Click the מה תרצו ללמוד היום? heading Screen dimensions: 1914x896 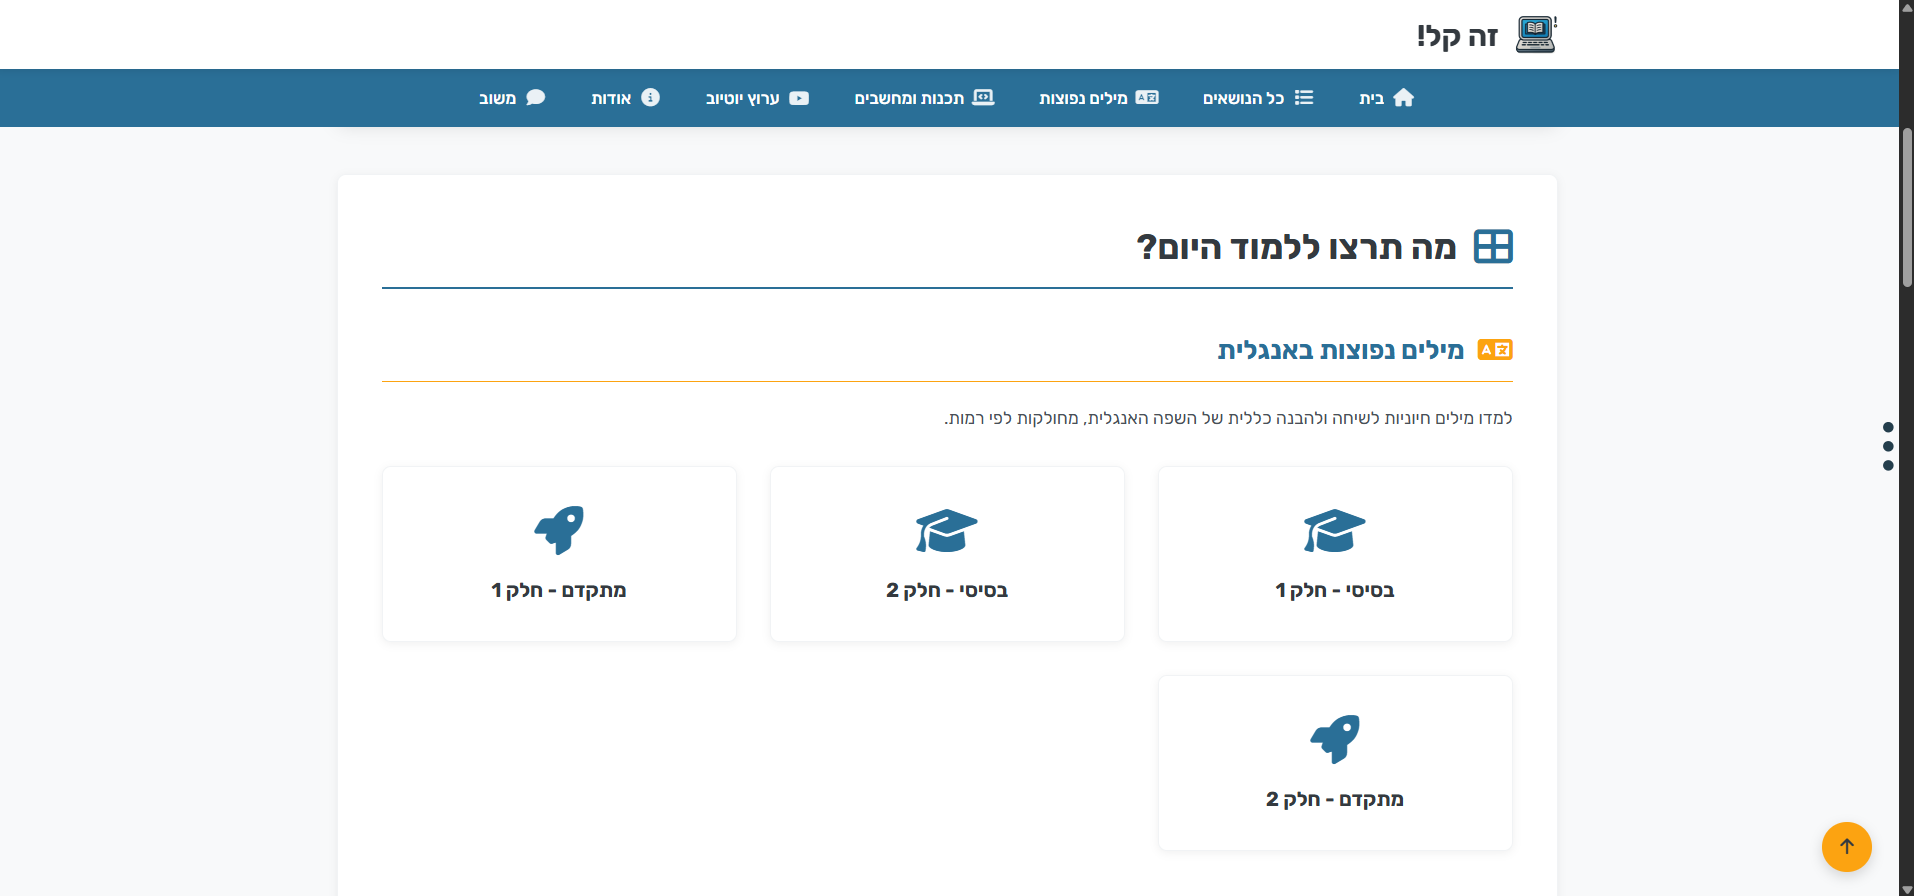point(1296,247)
